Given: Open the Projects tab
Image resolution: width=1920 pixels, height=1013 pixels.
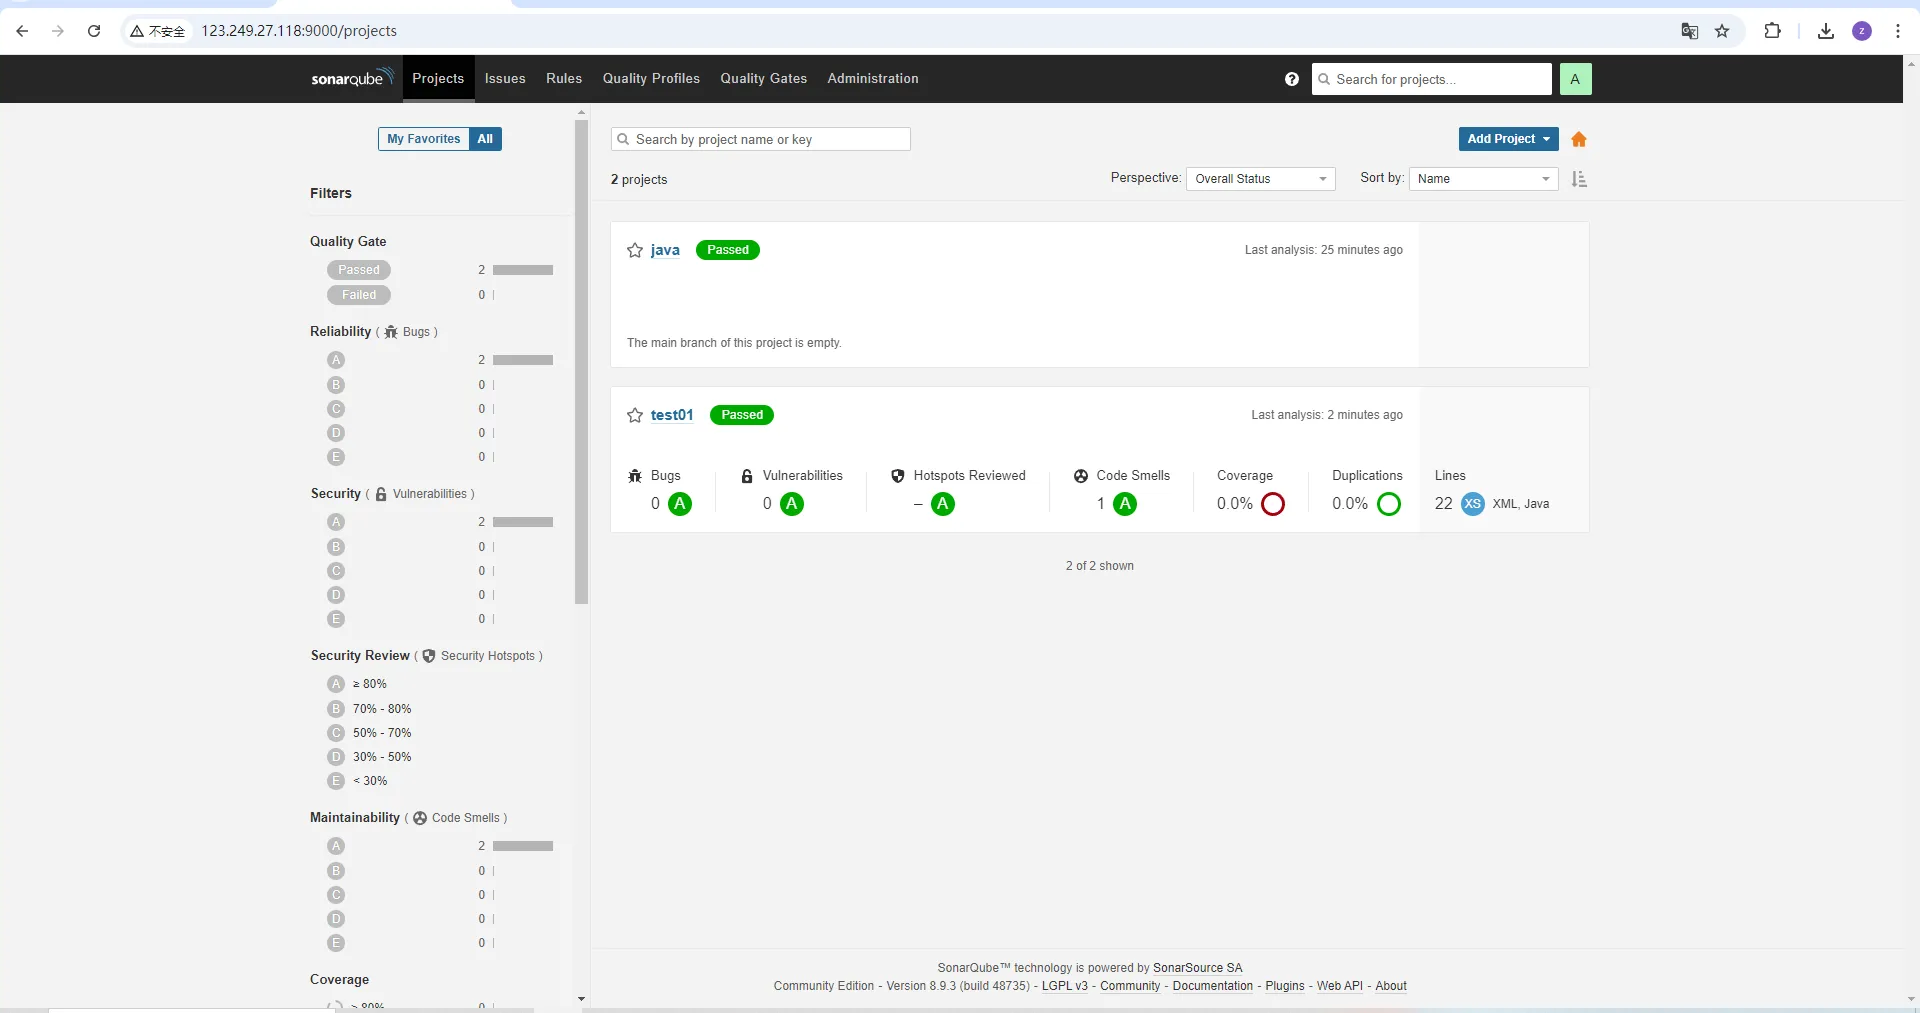Looking at the screenshot, I should pyautogui.click(x=438, y=79).
